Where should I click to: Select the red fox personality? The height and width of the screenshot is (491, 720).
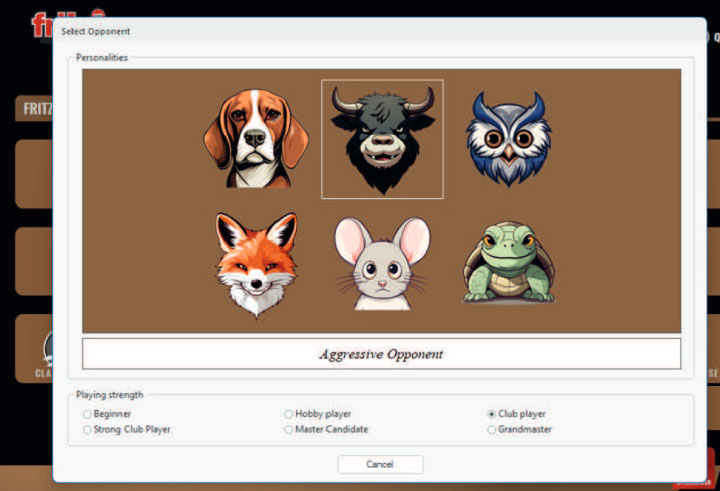pyautogui.click(x=256, y=262)
